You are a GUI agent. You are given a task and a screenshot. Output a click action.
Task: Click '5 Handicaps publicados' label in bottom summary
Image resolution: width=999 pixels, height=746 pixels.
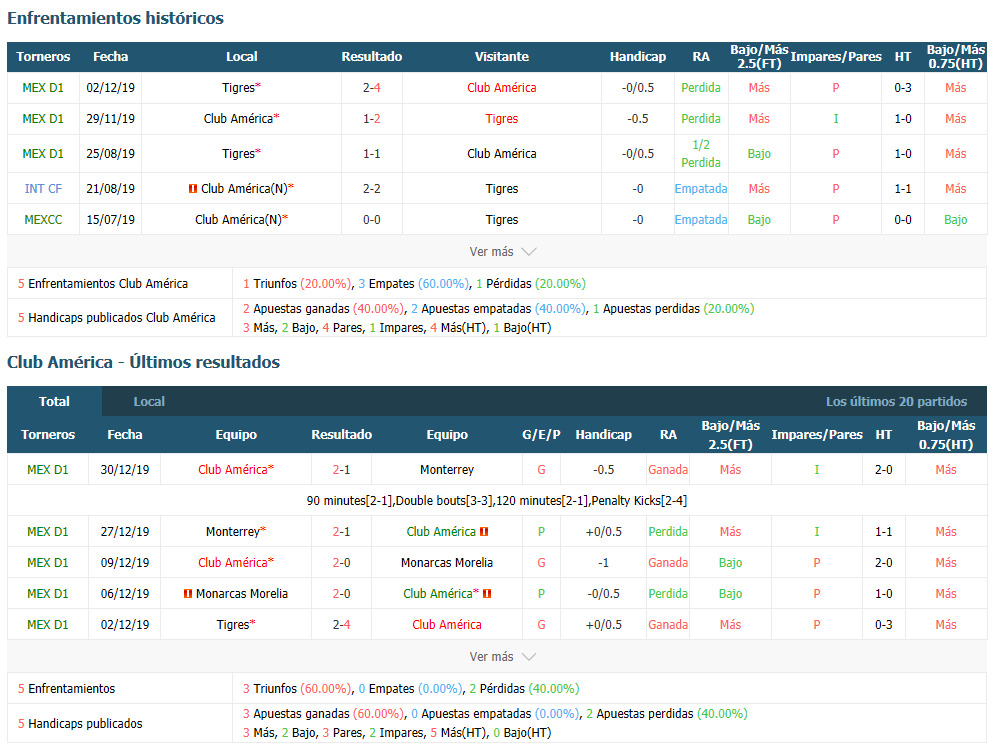point(80,724)
